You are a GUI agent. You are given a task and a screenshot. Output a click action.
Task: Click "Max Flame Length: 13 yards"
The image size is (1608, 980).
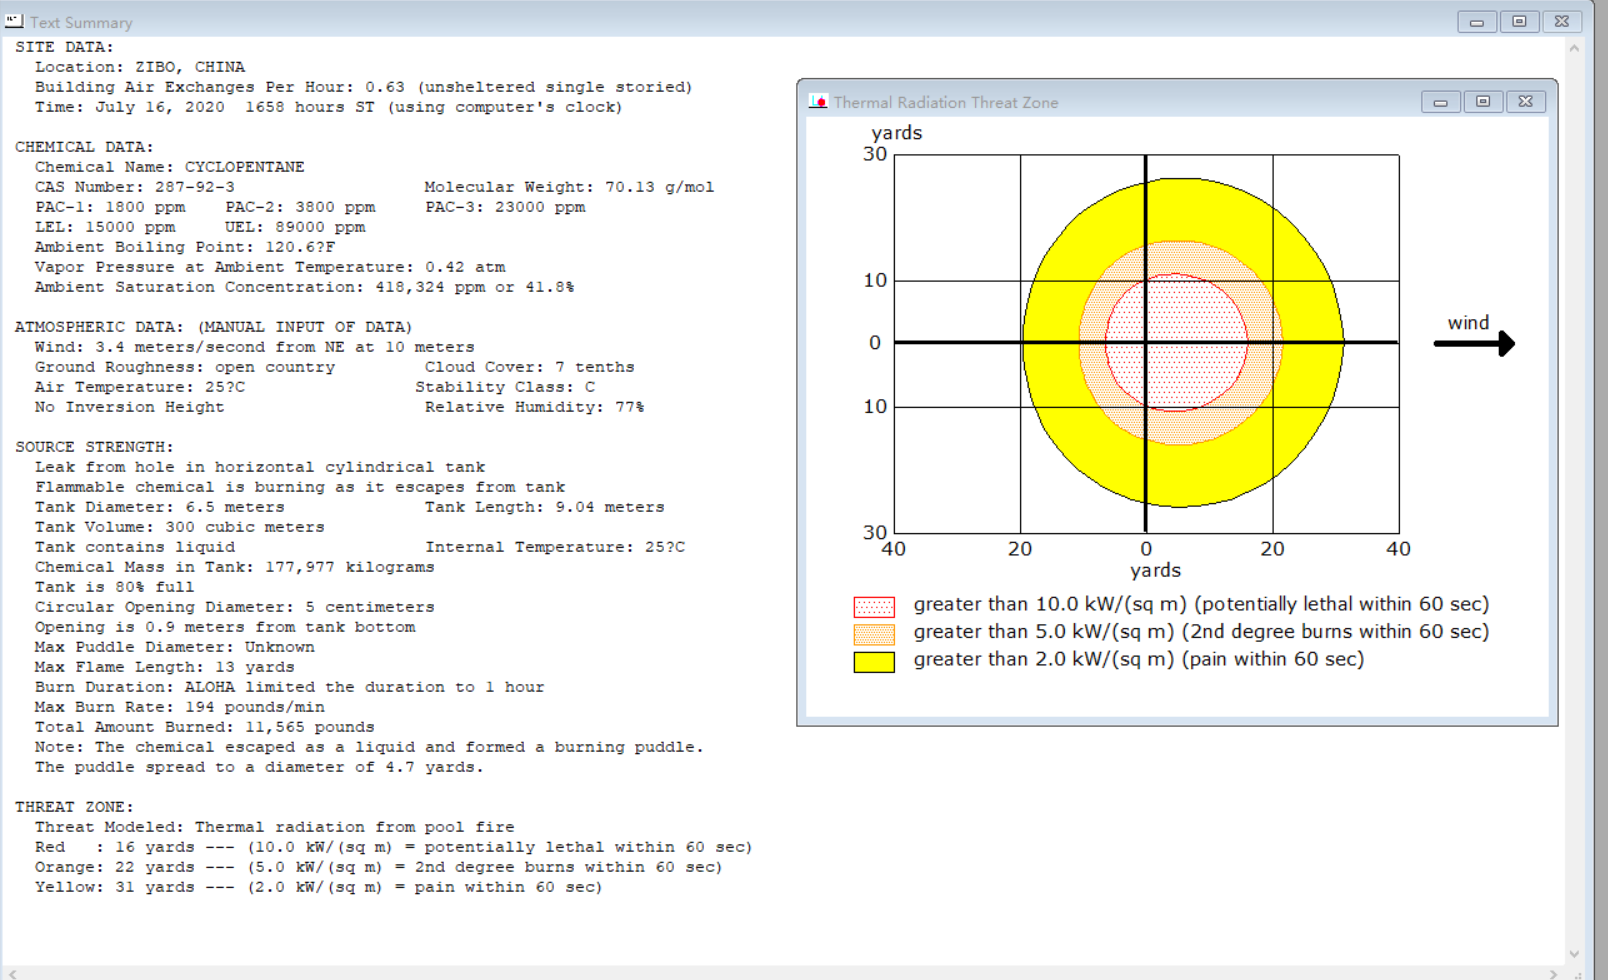tap(165, 667)
